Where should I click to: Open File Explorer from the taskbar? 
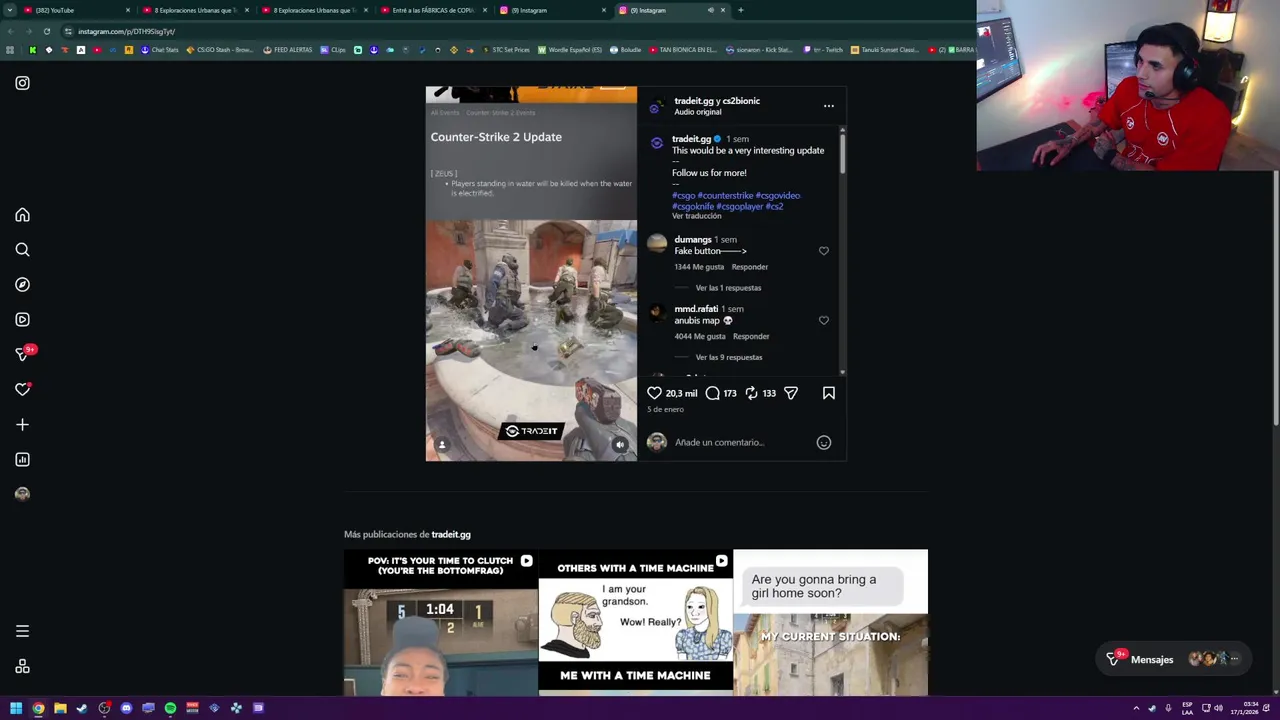60,708
